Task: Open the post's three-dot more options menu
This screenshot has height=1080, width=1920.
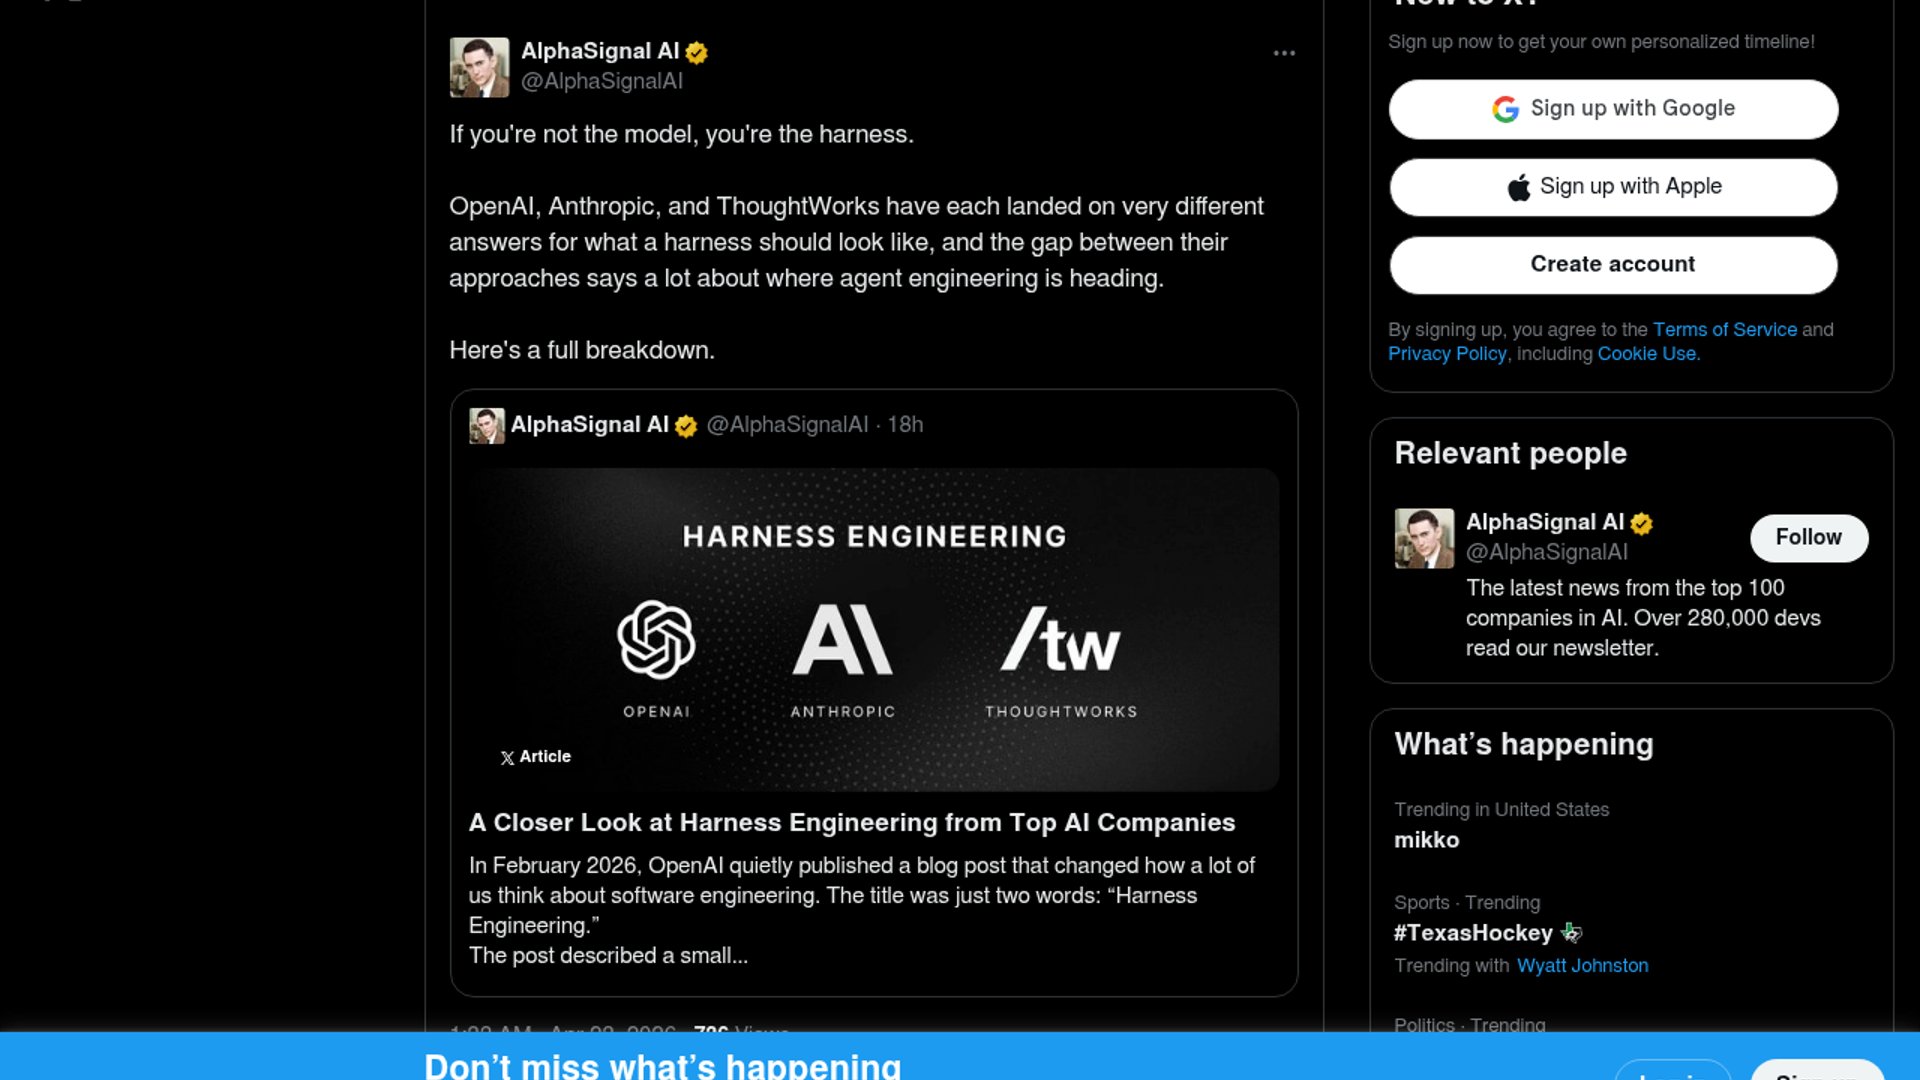Action: click(1284, 53)
